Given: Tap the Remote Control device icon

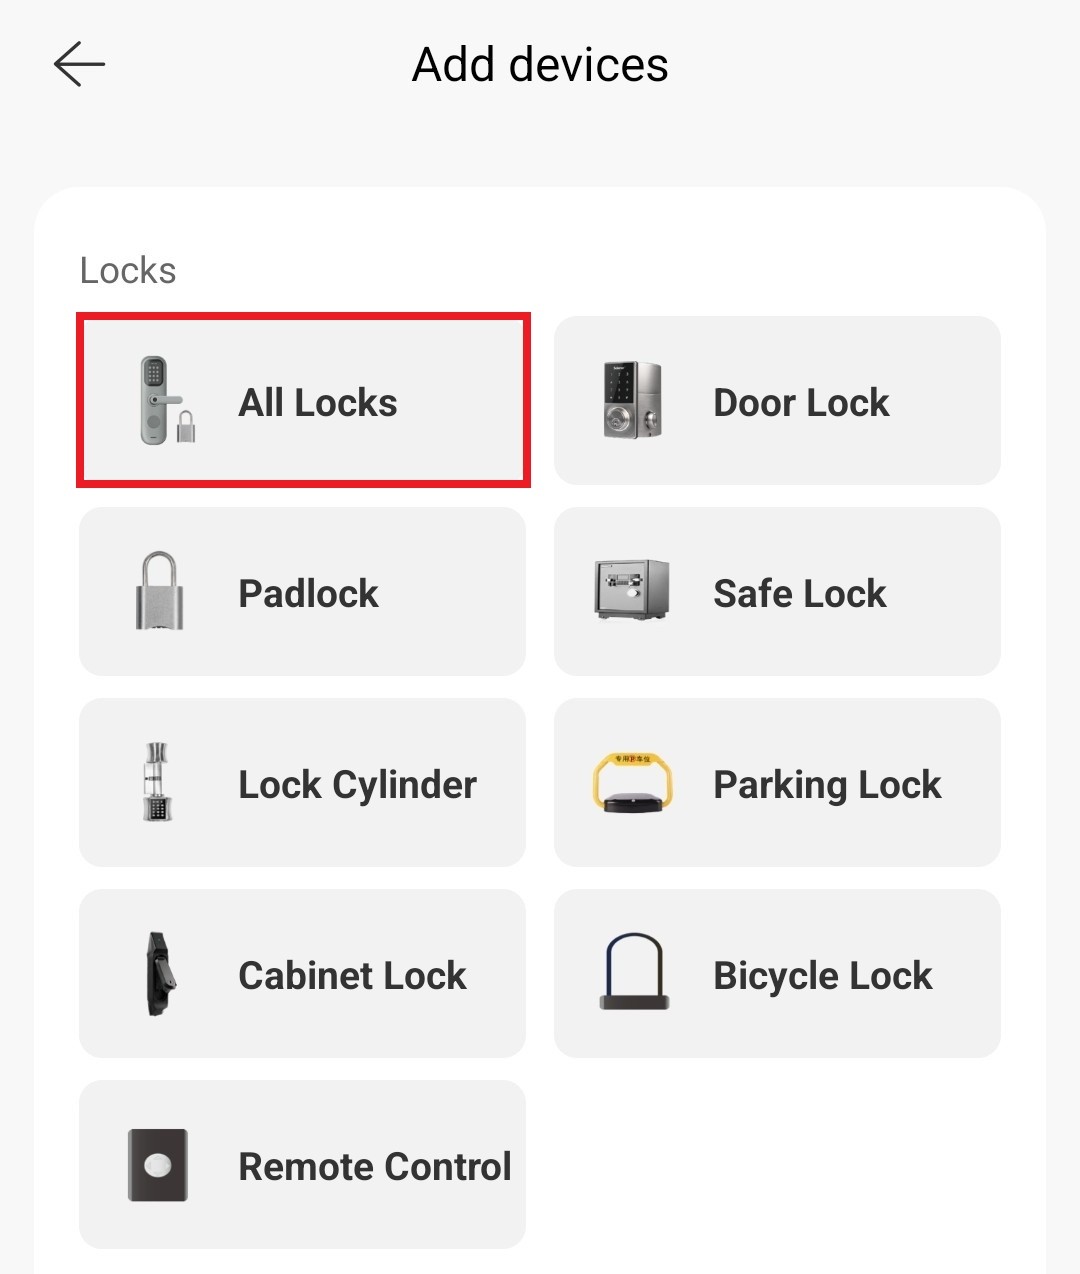Looking at the screenshot, I should coord(158,1165).
